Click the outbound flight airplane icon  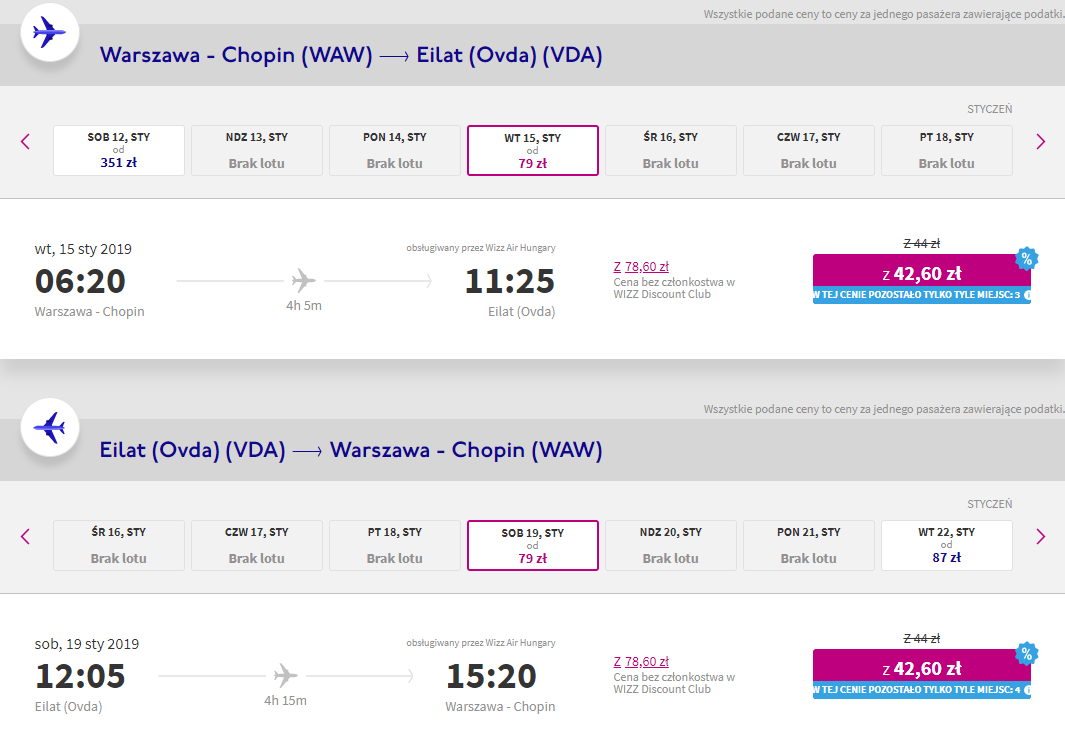coord(50,32)
